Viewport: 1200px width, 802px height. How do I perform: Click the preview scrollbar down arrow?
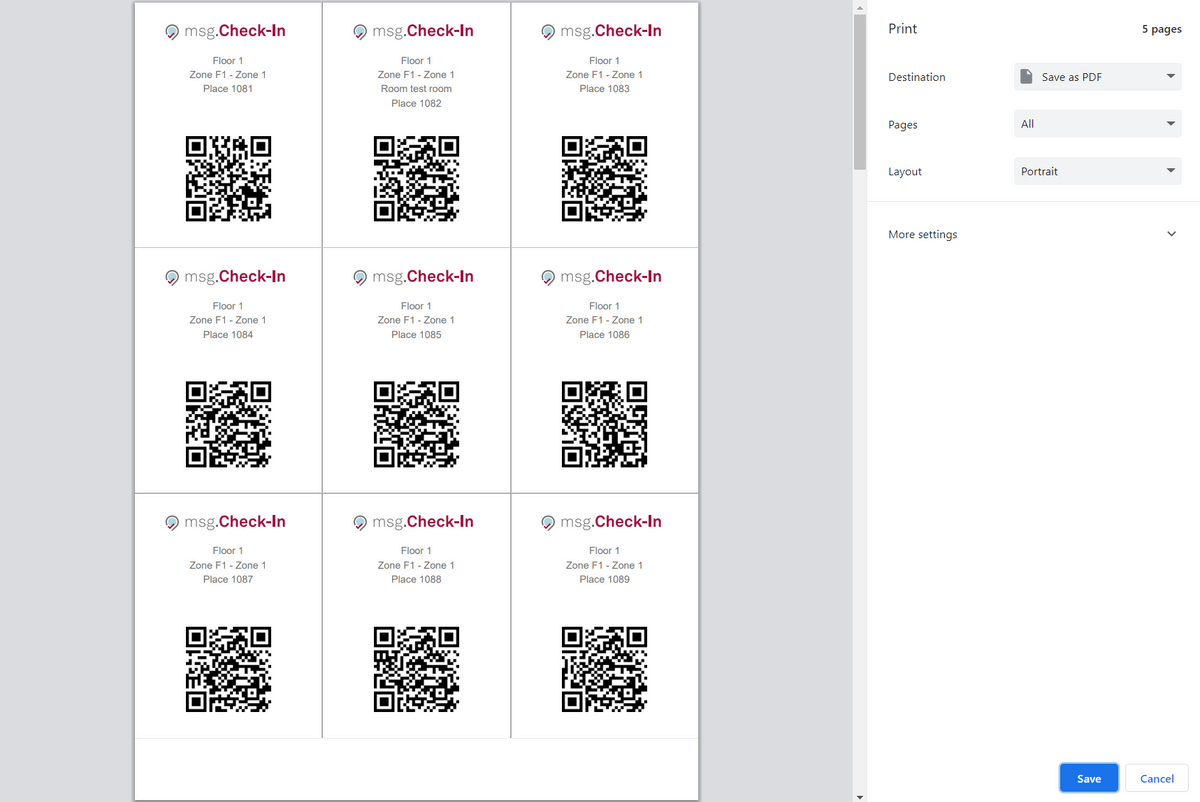[x=859, y=796]
